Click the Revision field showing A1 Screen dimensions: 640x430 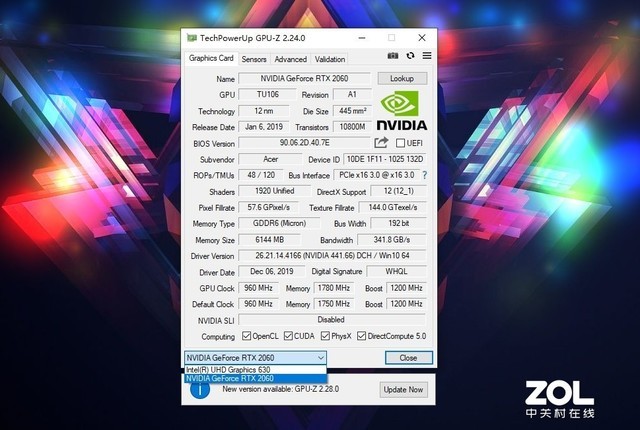click(352, 95)
